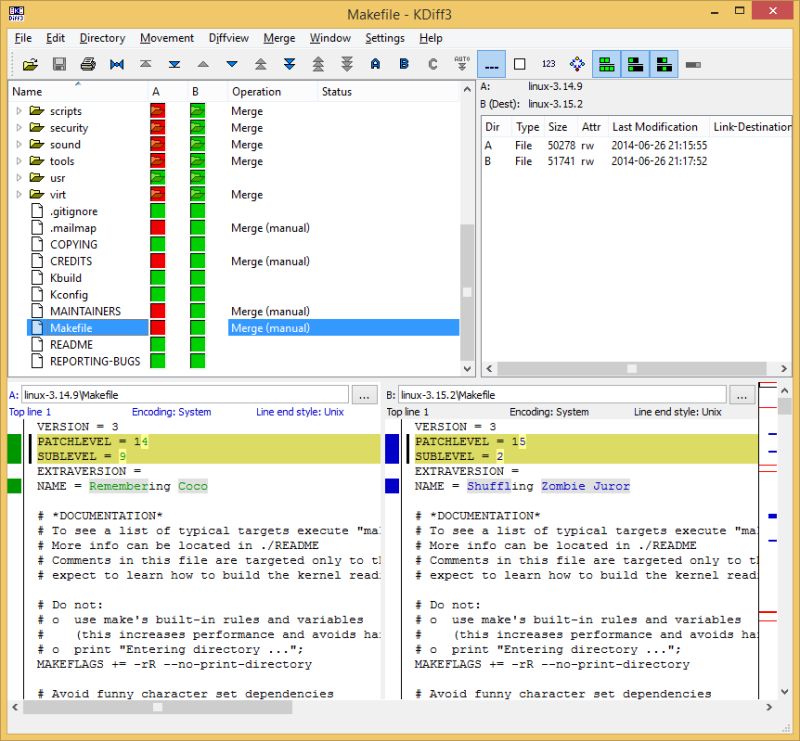800x741 pixels.
Task: Click the KDiff3 title bar app icon
Action: 16,14
